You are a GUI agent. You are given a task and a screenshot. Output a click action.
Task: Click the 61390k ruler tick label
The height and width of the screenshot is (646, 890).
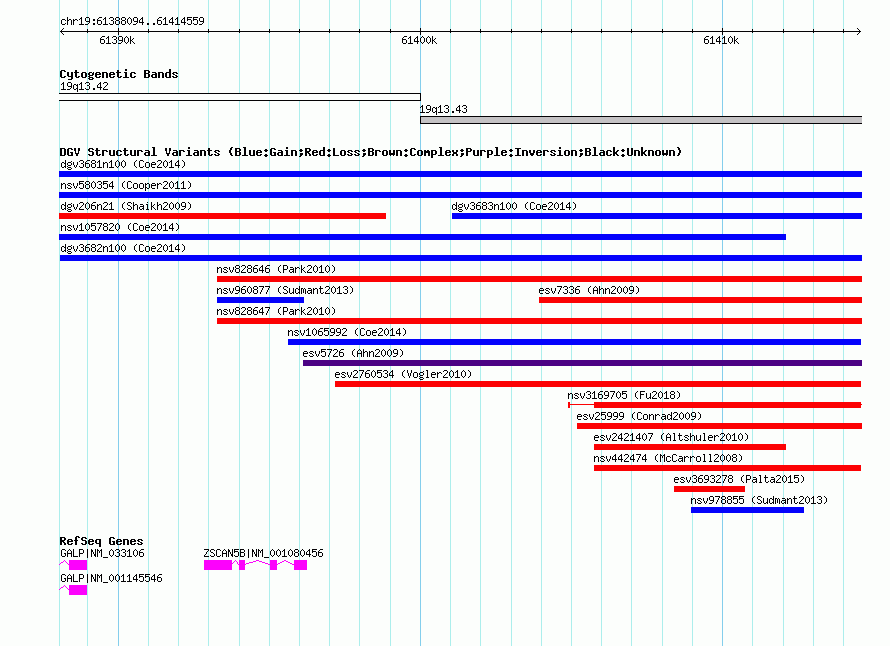click(117, 41)
